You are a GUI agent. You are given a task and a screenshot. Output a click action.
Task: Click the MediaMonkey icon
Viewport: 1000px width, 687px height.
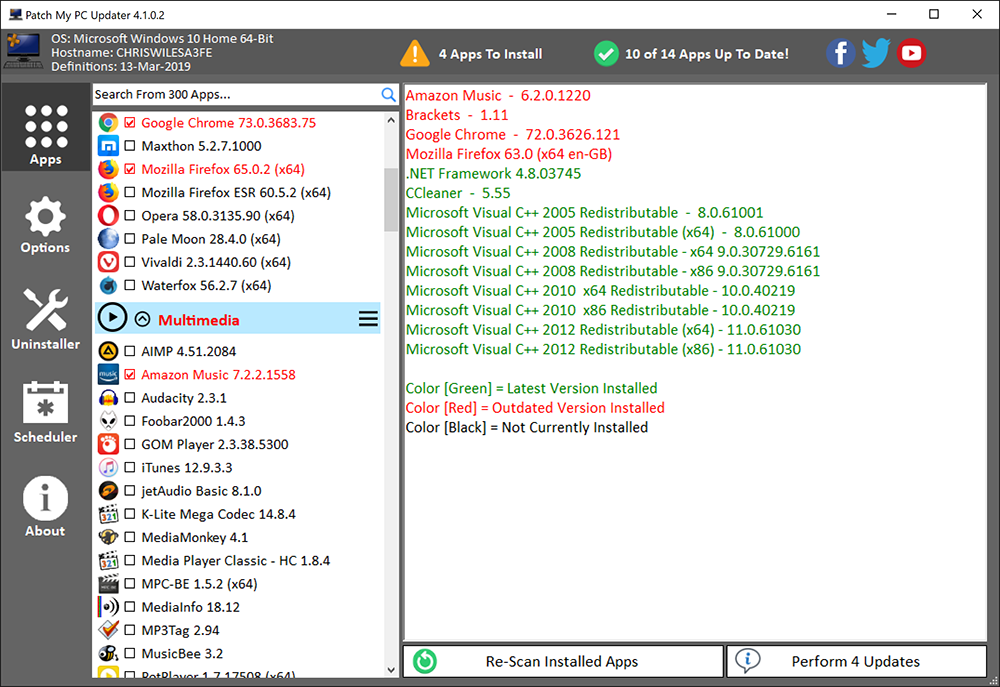pyautogui.click(x=108, y=537)
